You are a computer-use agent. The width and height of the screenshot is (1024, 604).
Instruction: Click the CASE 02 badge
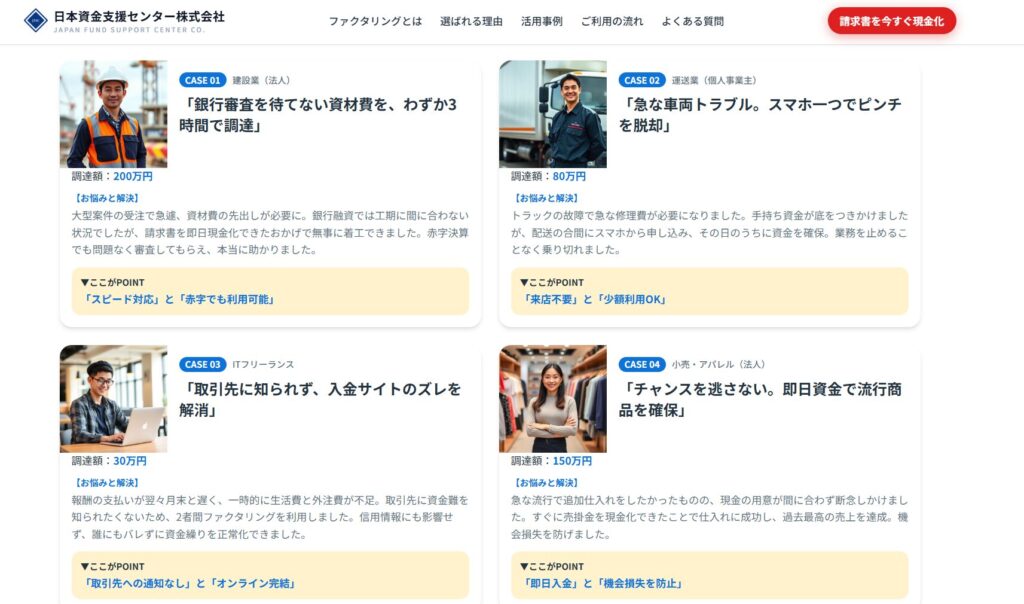642,80
